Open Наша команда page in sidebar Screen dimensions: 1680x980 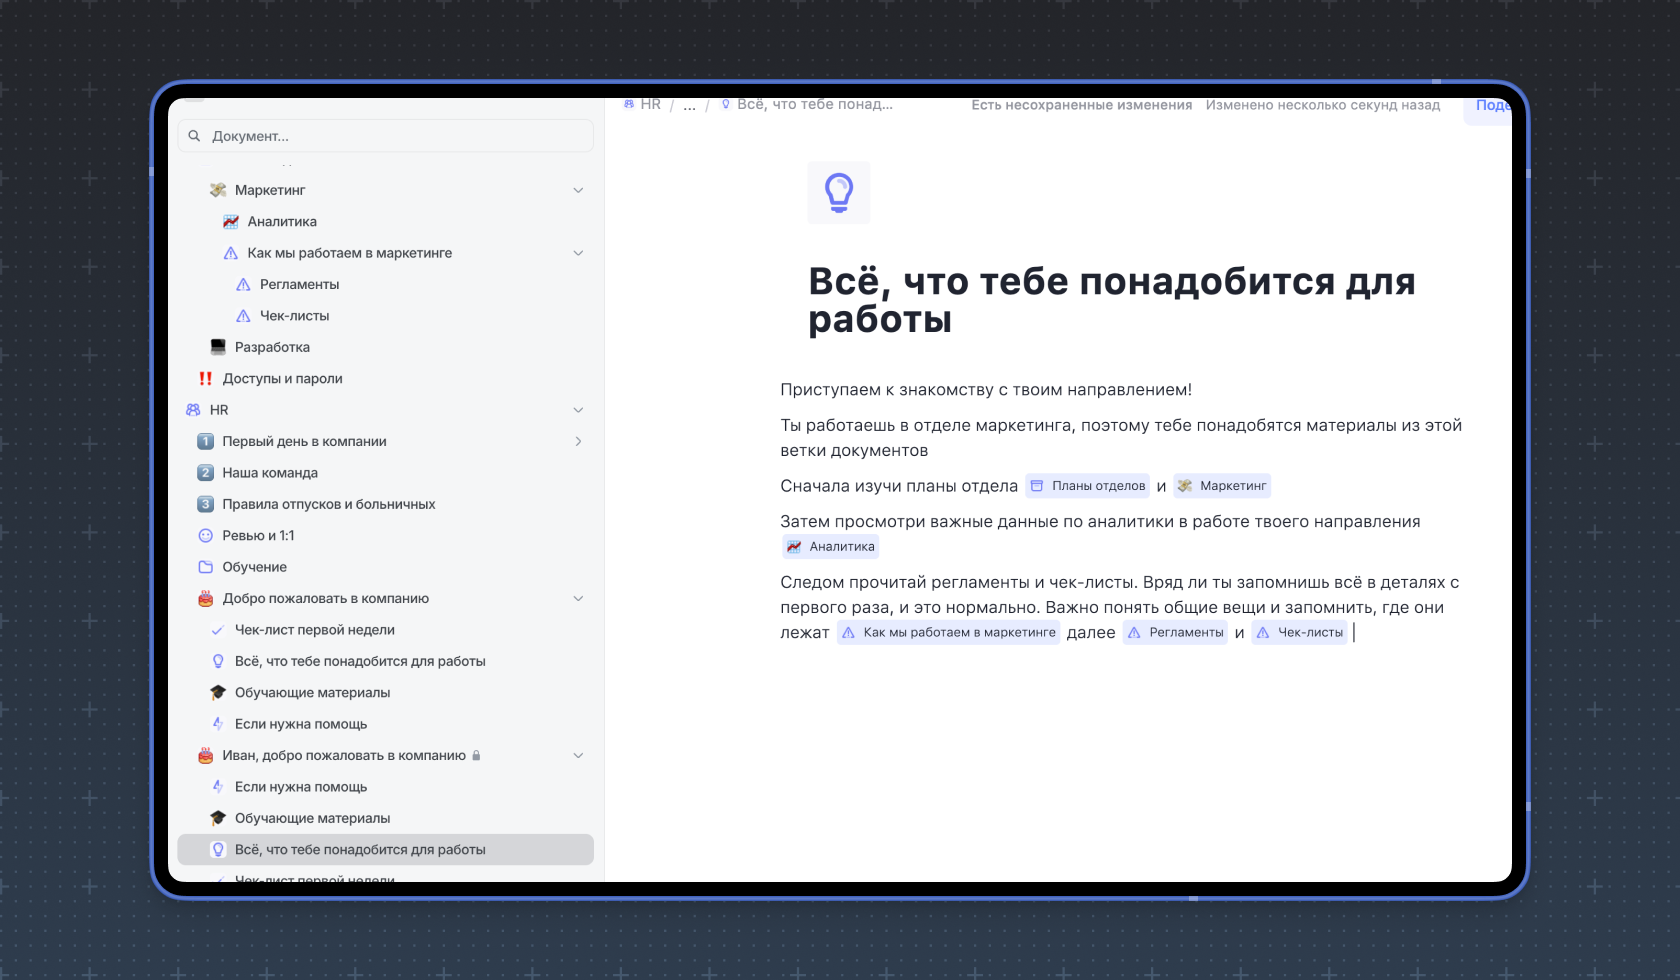pos(270,473)
